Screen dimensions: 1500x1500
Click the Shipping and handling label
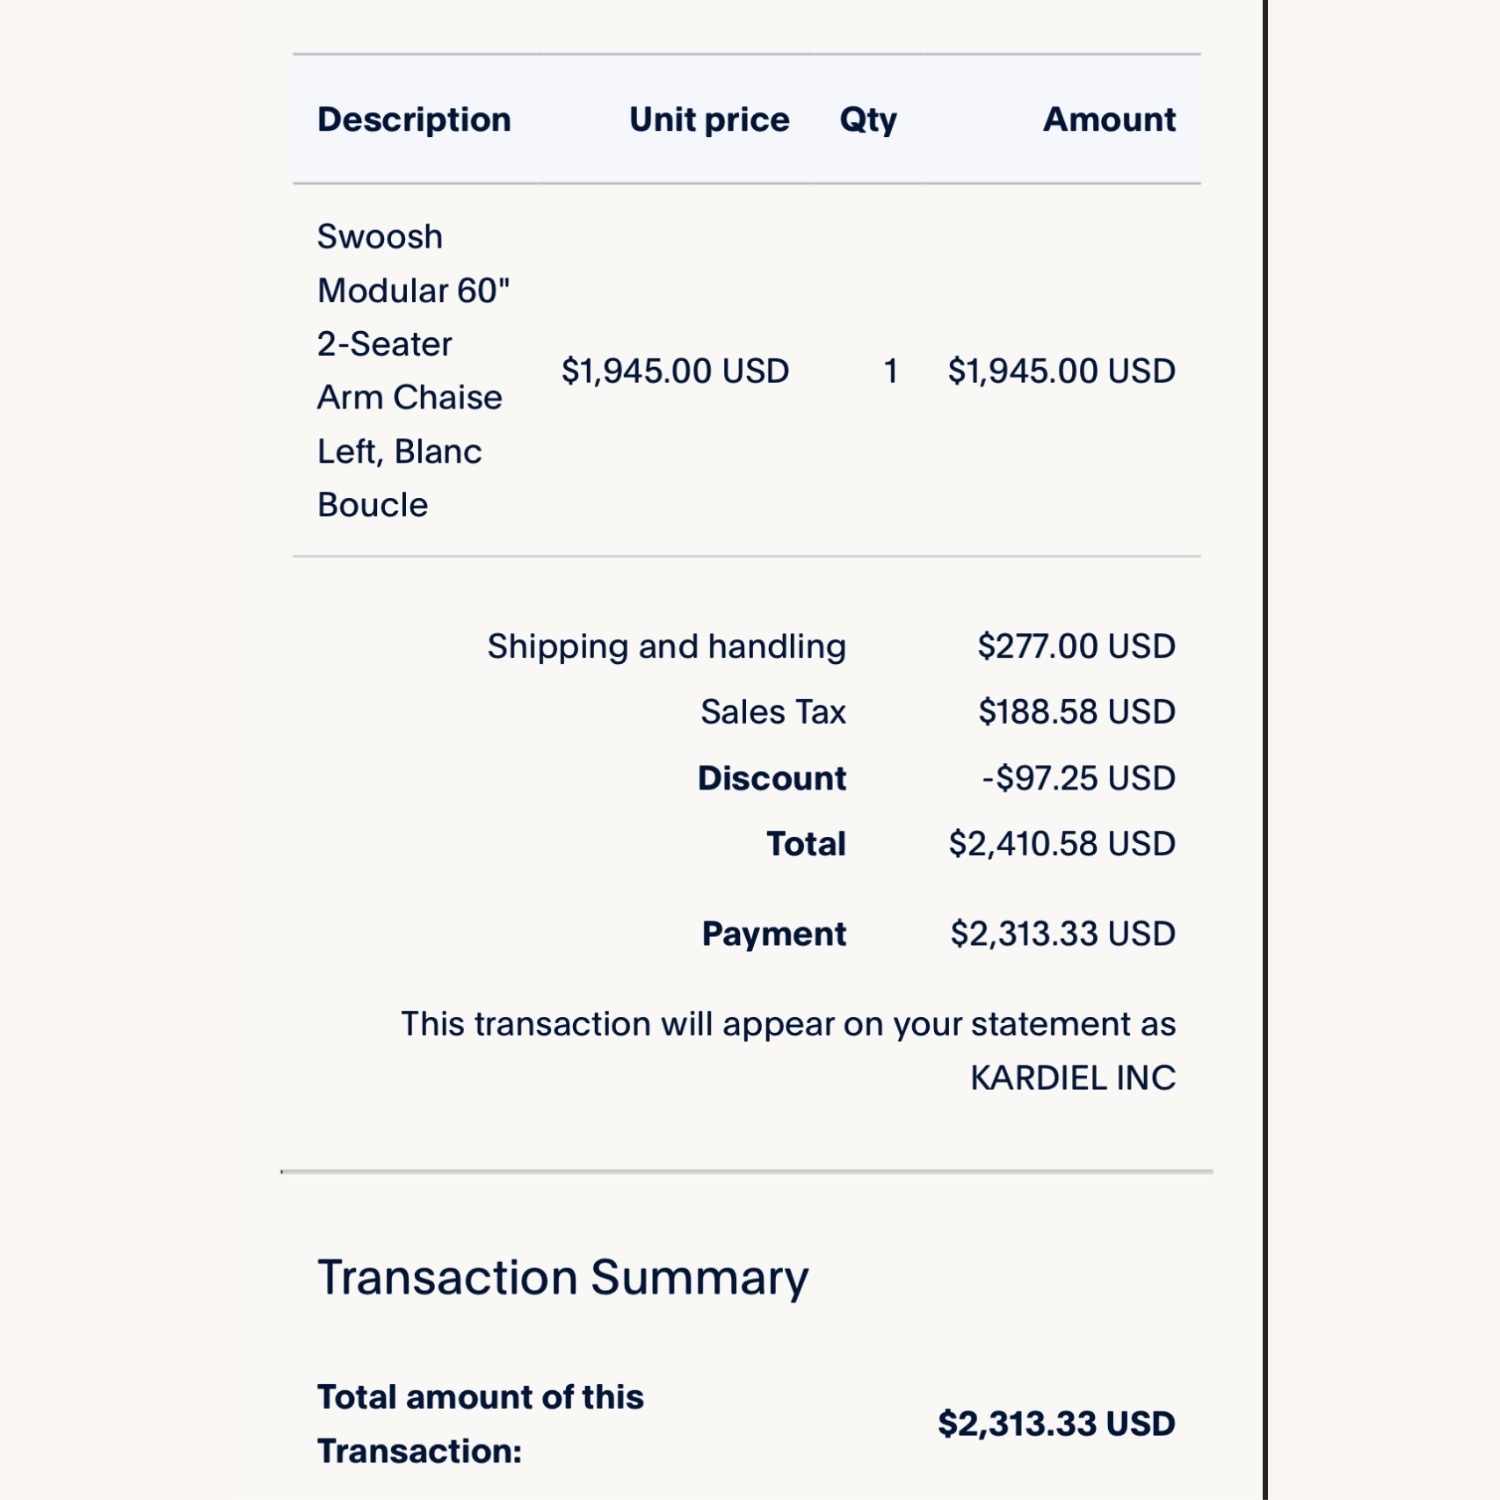tap(666, 647)
